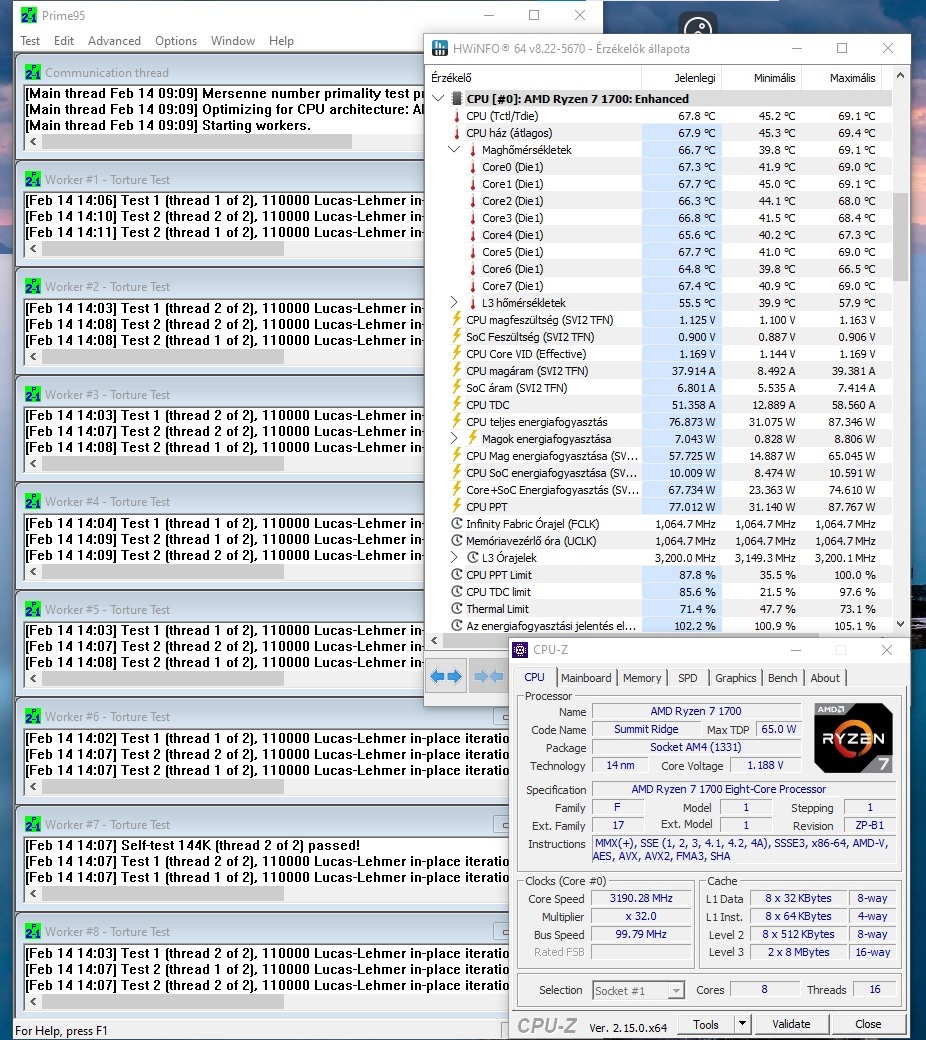Click Communication thread horizontal scroll left arrow
Screen dimensions: 926x1040
[33, 141]
